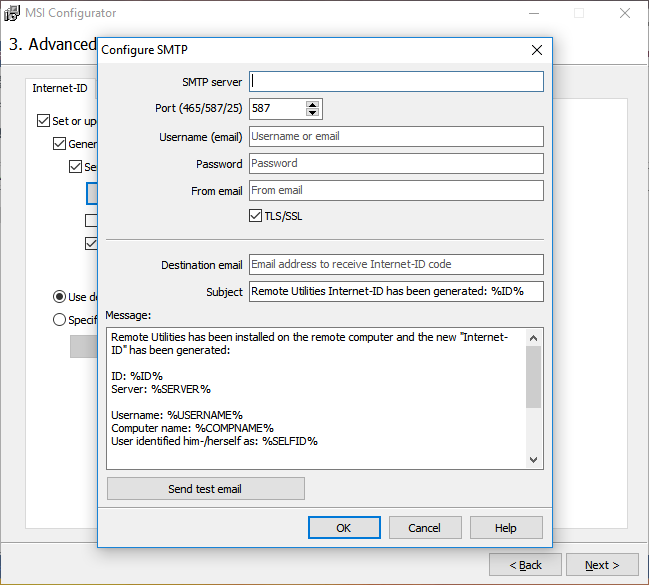Confirm SMTP settings with OK

[x=344, y=527]
